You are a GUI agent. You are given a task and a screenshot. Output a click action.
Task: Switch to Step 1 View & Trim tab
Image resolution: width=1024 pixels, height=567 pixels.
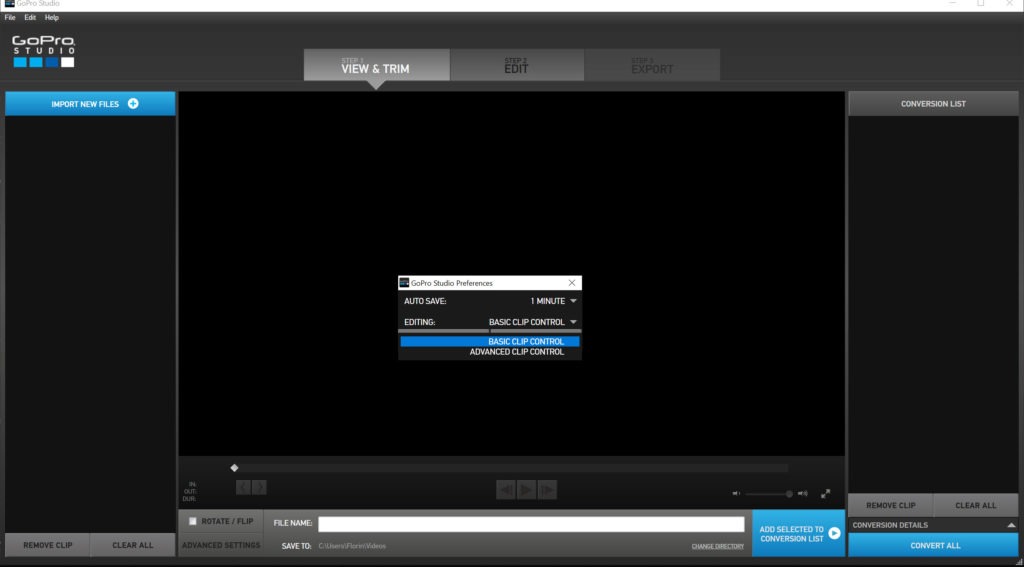click(376, 65)
